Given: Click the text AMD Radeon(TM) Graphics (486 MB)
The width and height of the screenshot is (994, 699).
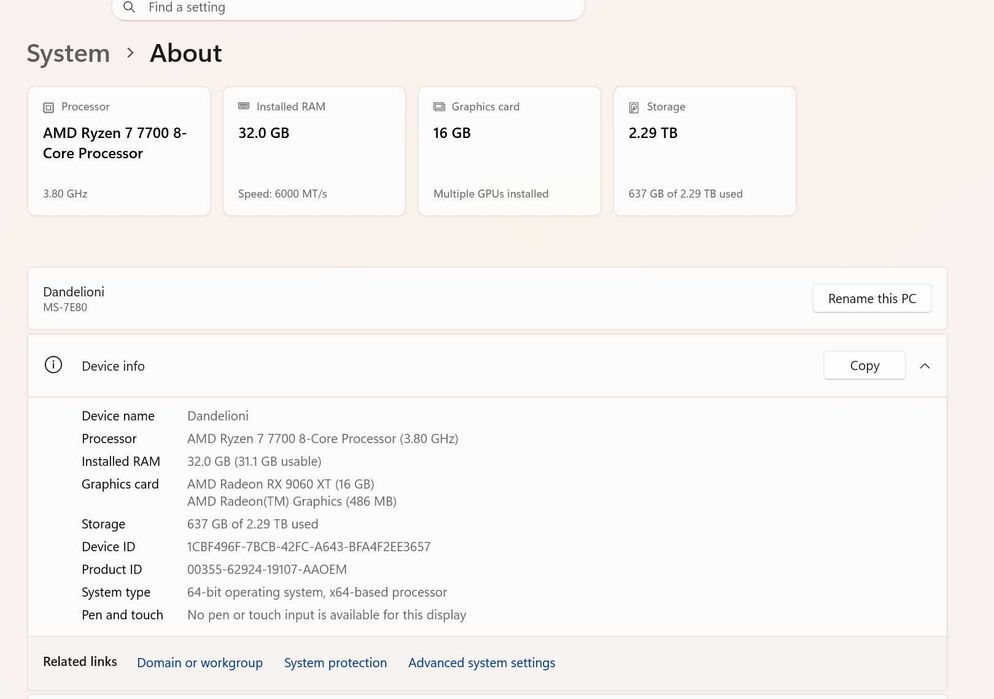Looking at the screenshot, I should pos(292,501).
